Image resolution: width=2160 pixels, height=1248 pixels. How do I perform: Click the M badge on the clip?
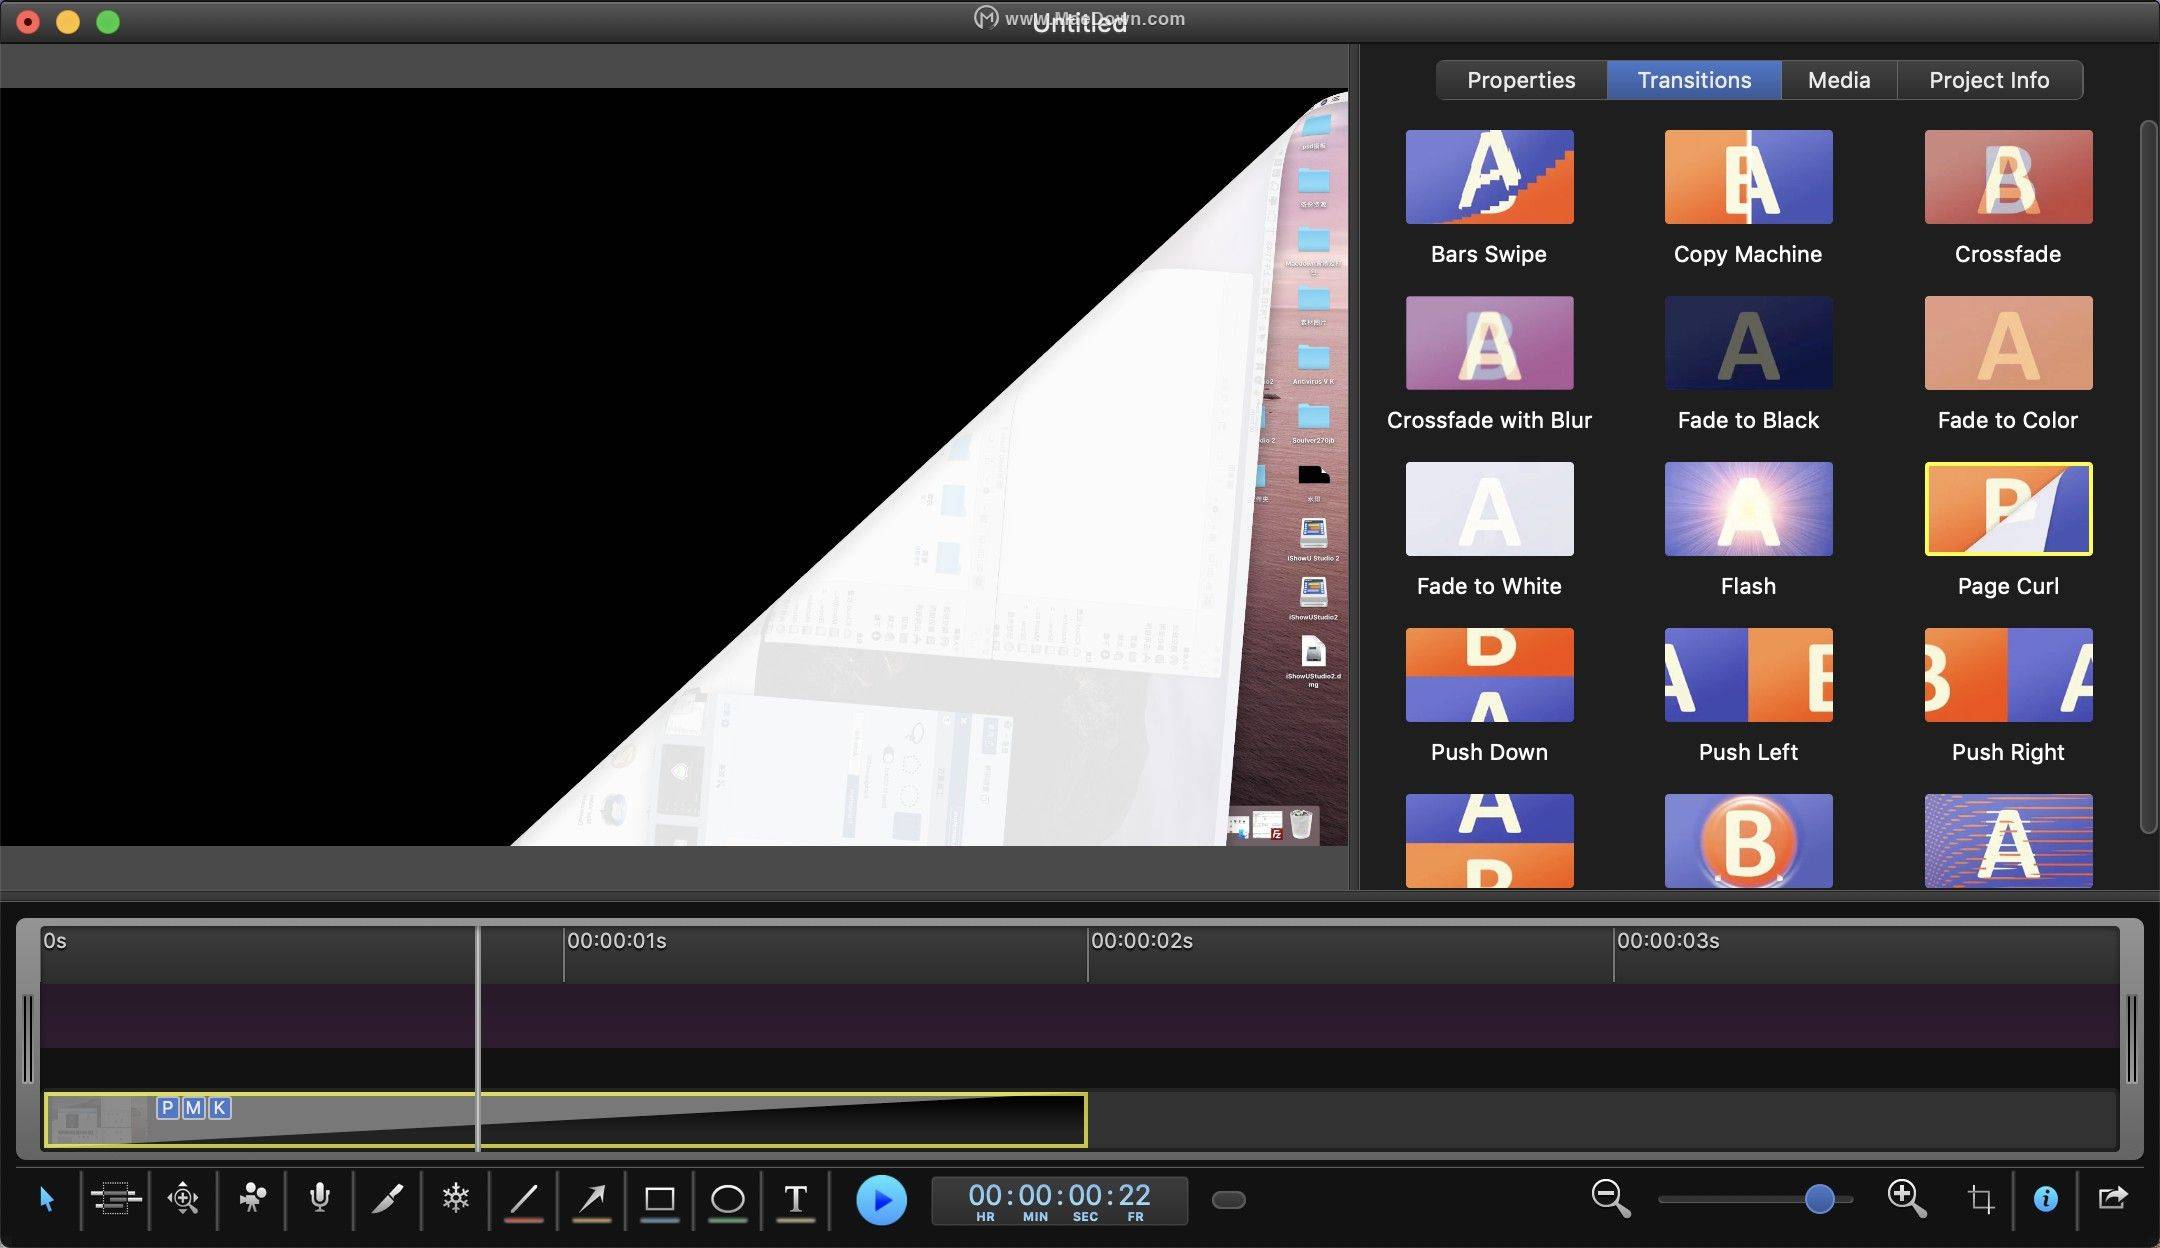click(x=193, y=1108)
